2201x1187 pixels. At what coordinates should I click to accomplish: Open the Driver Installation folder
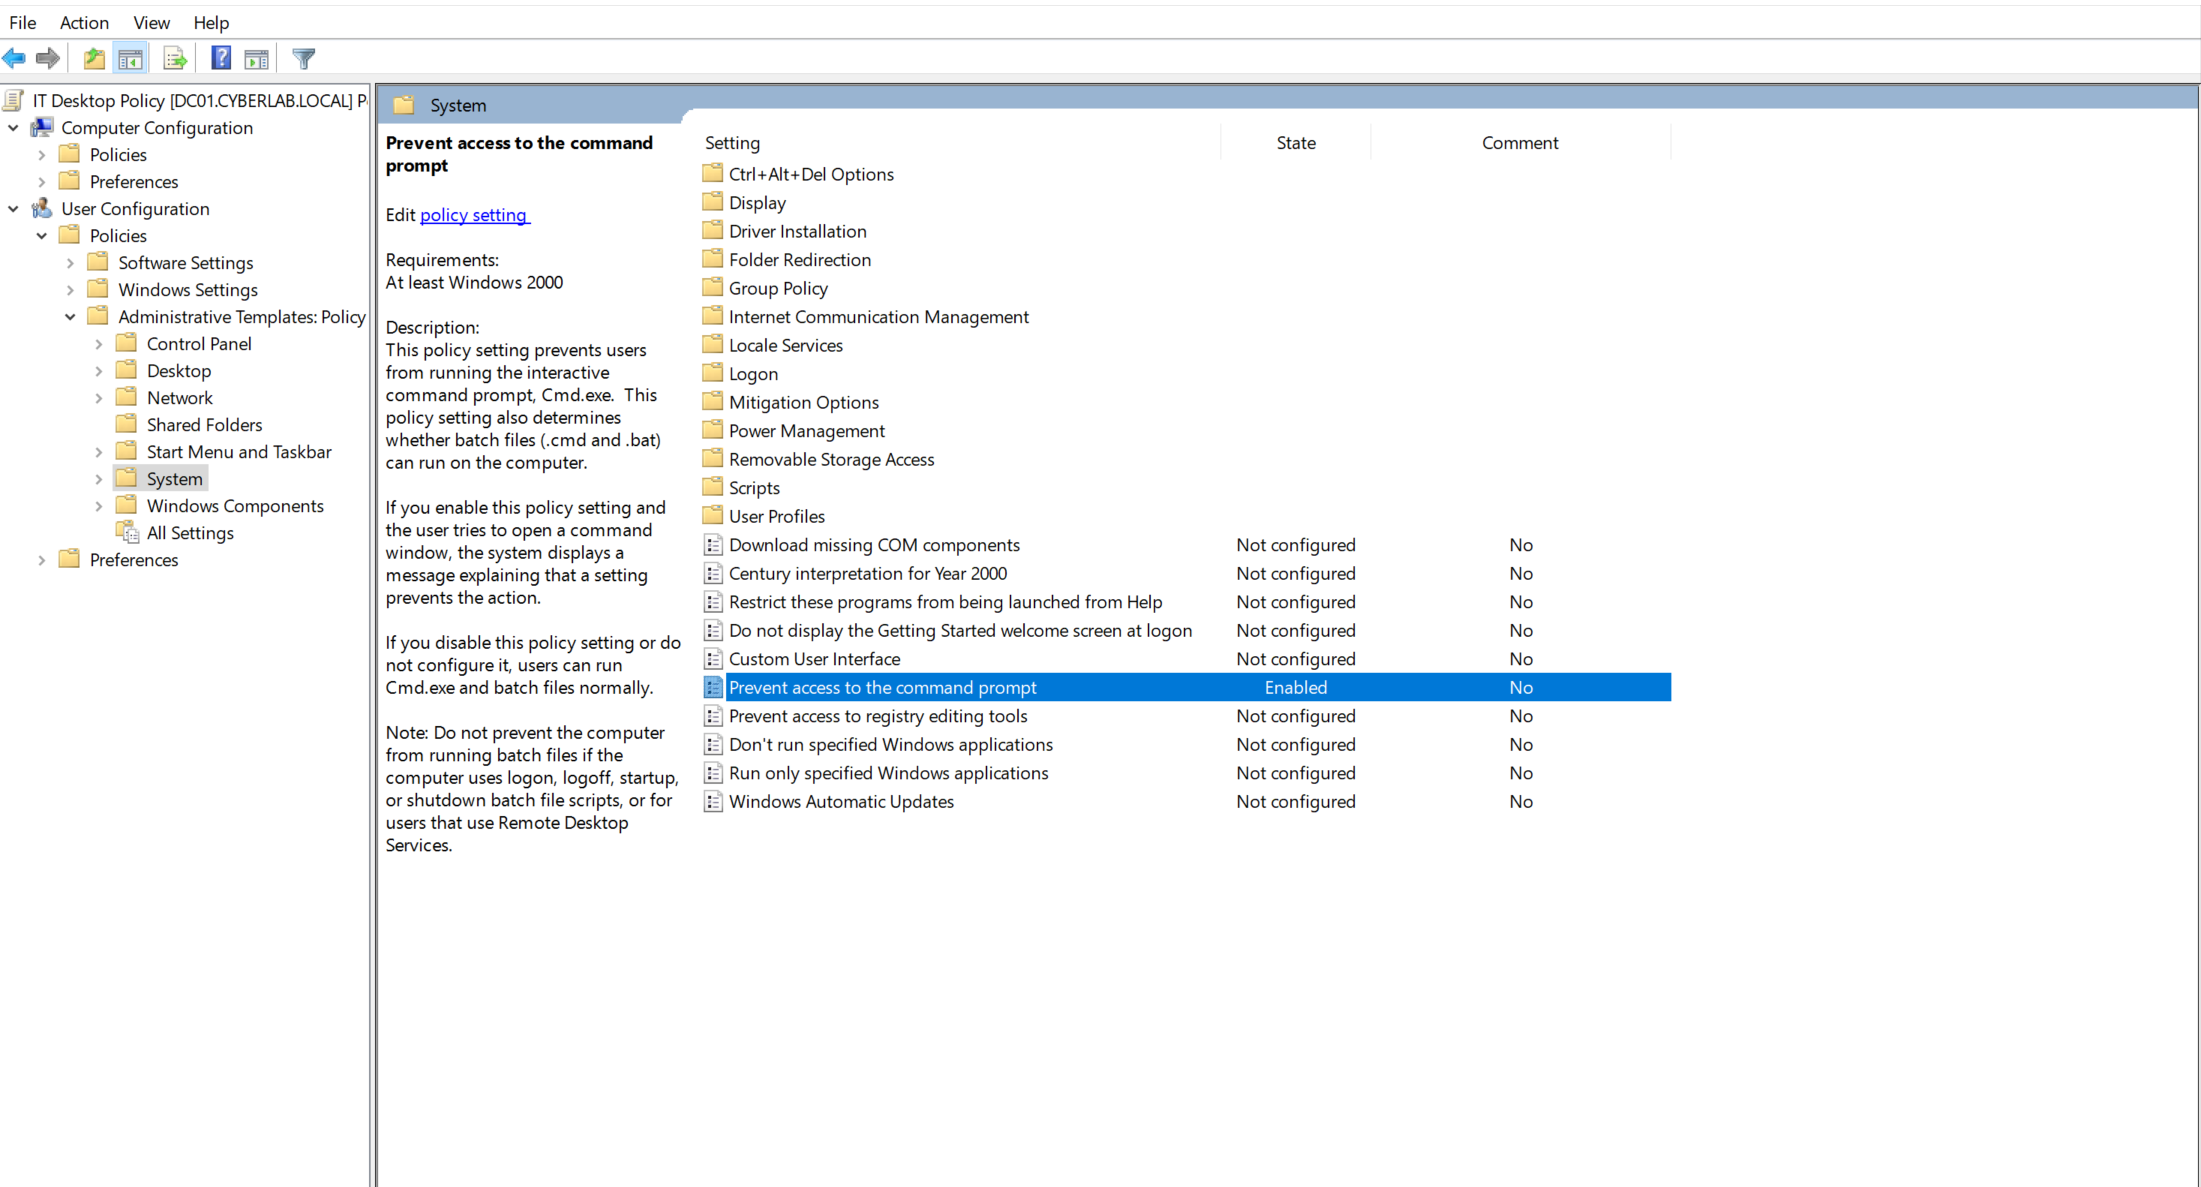797,231
